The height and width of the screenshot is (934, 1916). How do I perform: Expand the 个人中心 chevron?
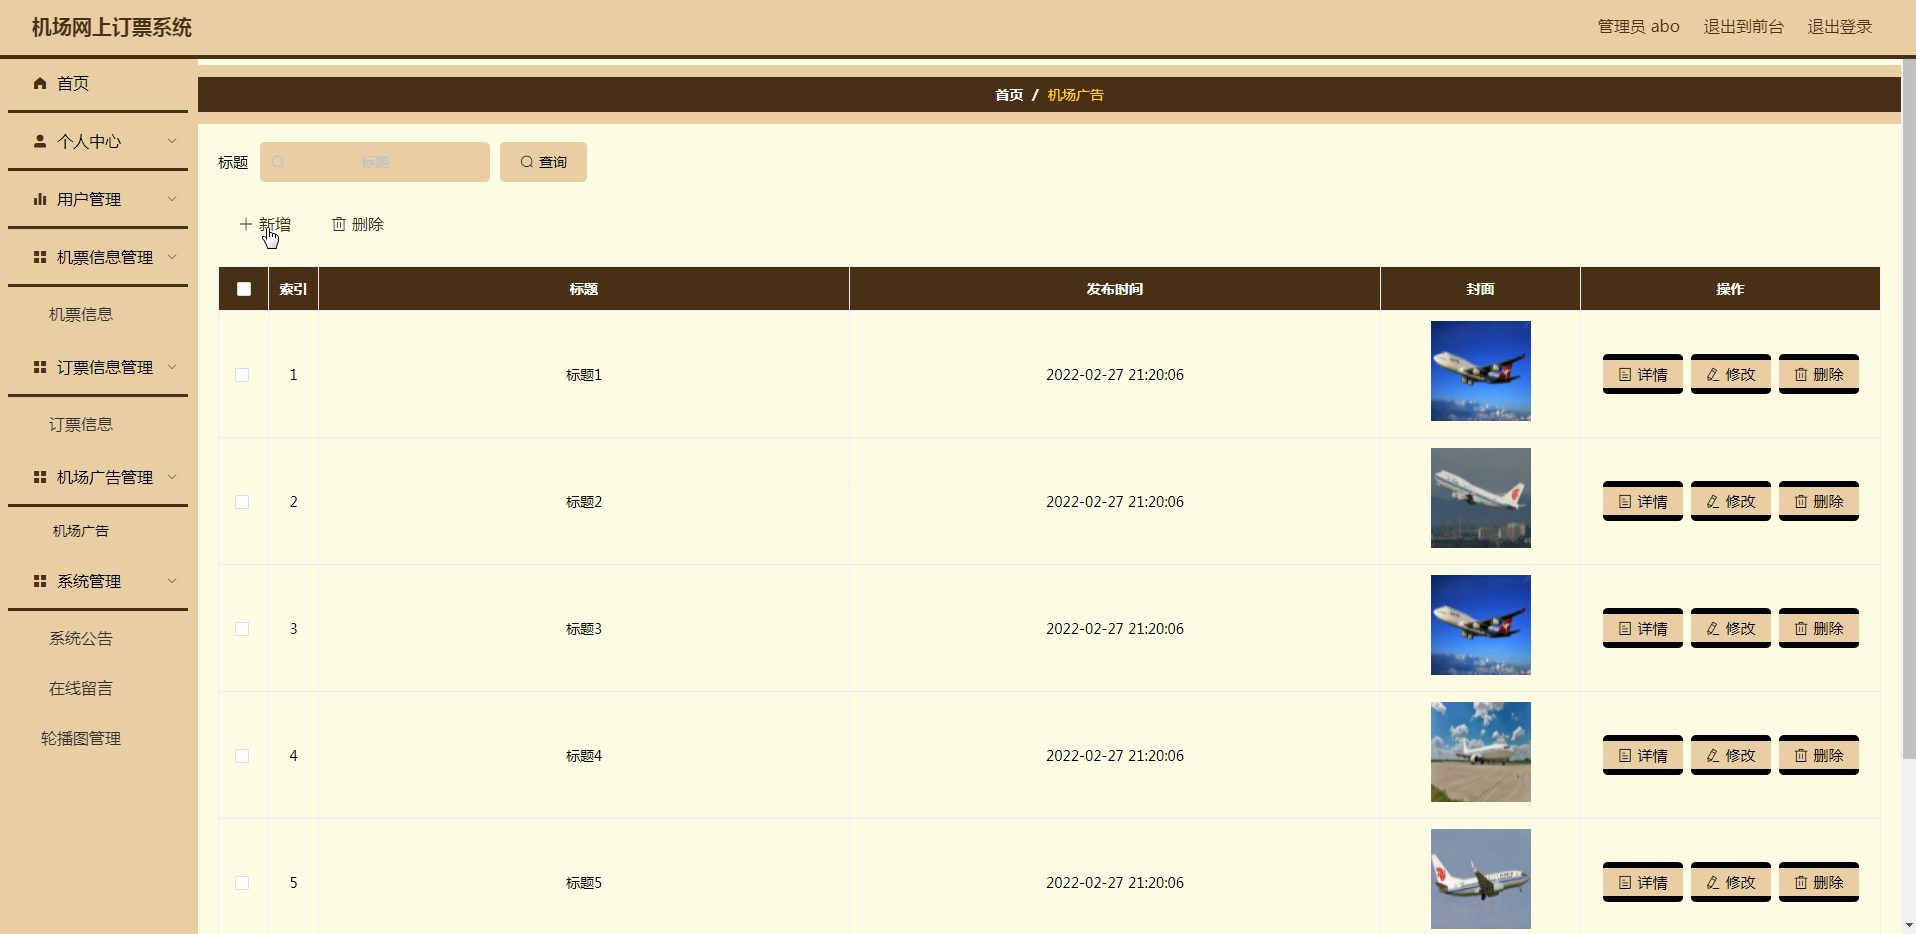[x=172, y=141]
